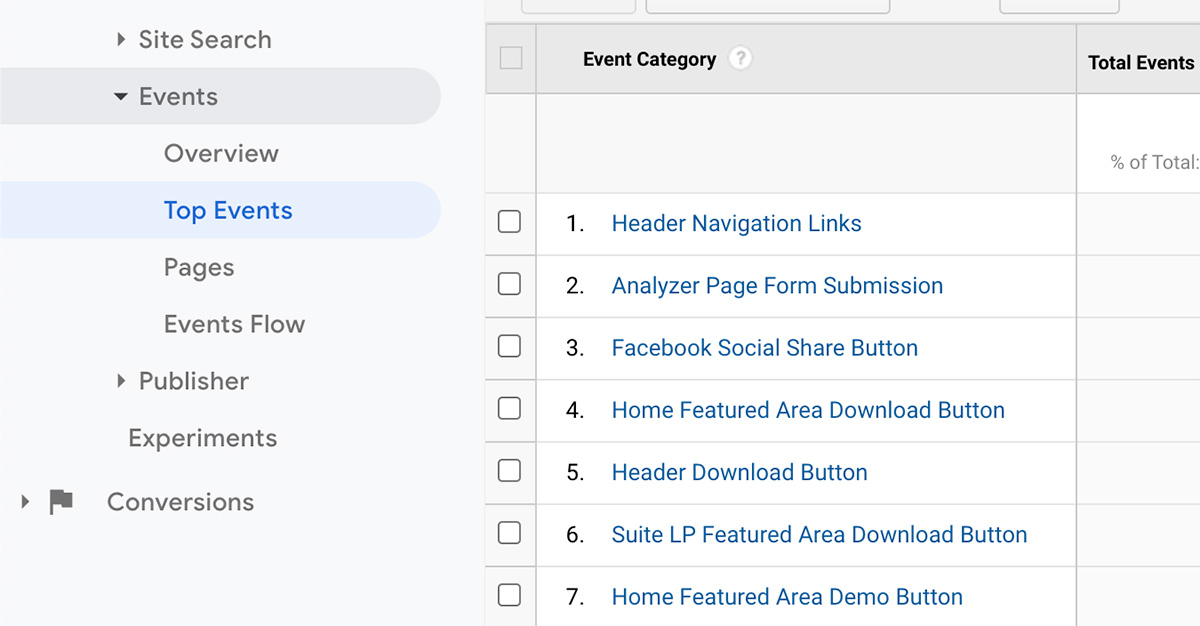
Task: Open the Events Flow view
Action: point(234,324)
